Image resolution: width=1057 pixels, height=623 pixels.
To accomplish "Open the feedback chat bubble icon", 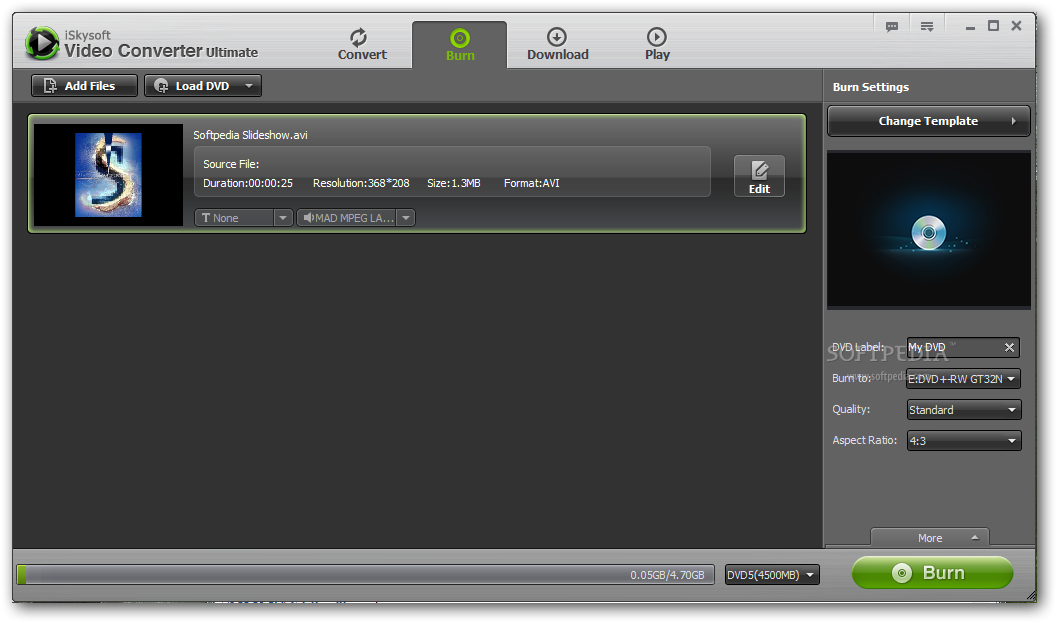I will coord(892,27).
